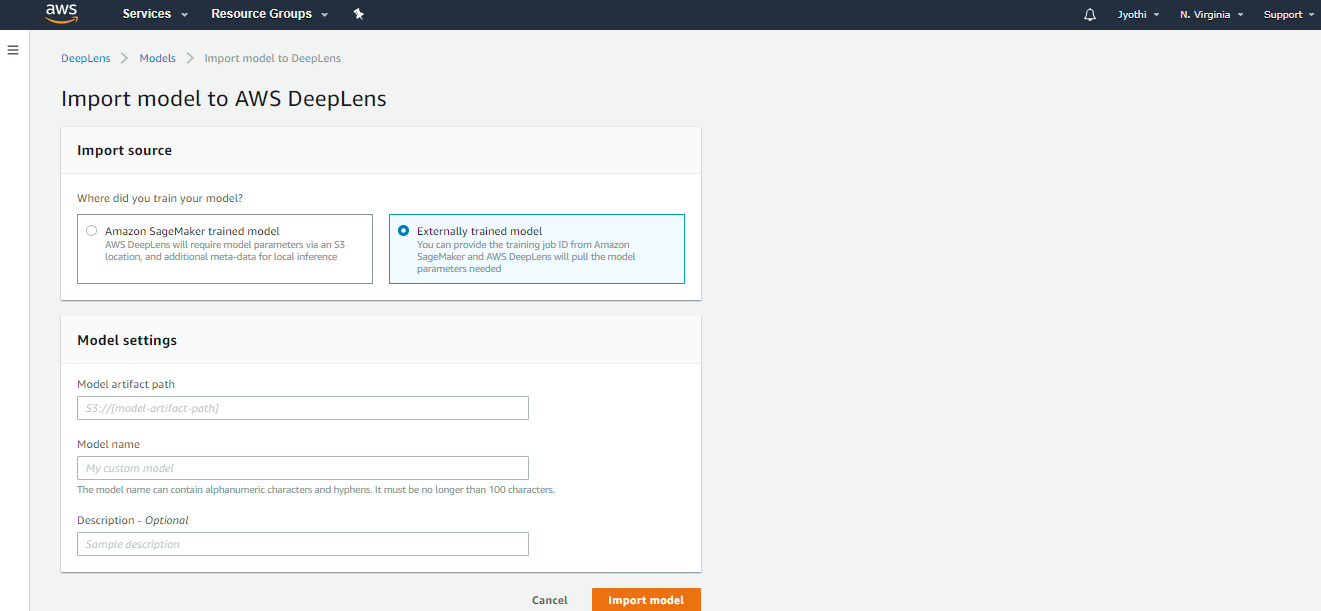Select Externally trained model radio
Screen dimensions: 1321x611
[x=404, y=231]
